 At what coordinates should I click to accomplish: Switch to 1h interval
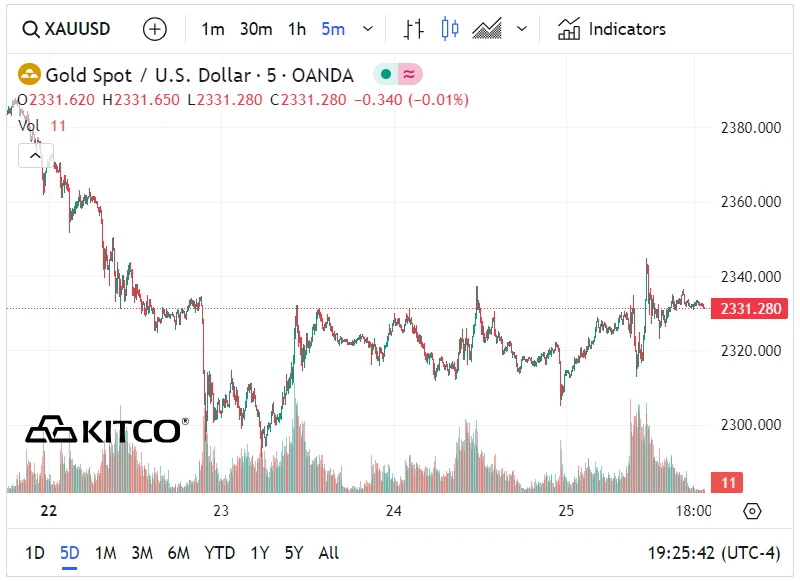pos(297,29)
